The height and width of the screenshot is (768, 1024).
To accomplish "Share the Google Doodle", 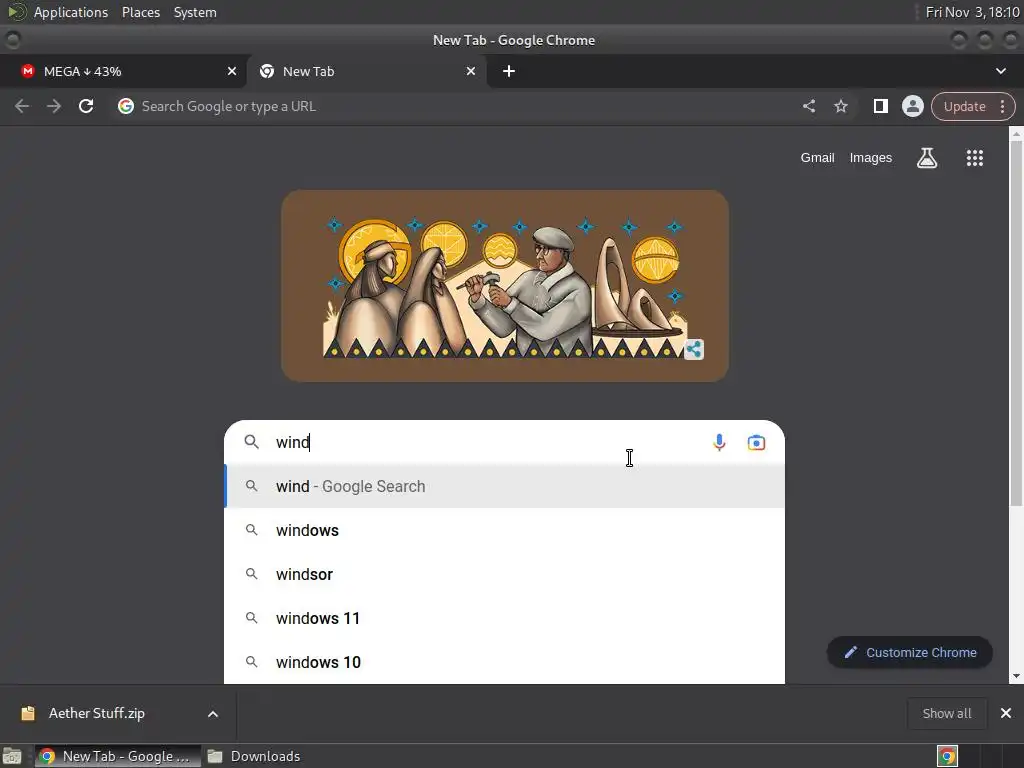I will [x=694, y=349].
